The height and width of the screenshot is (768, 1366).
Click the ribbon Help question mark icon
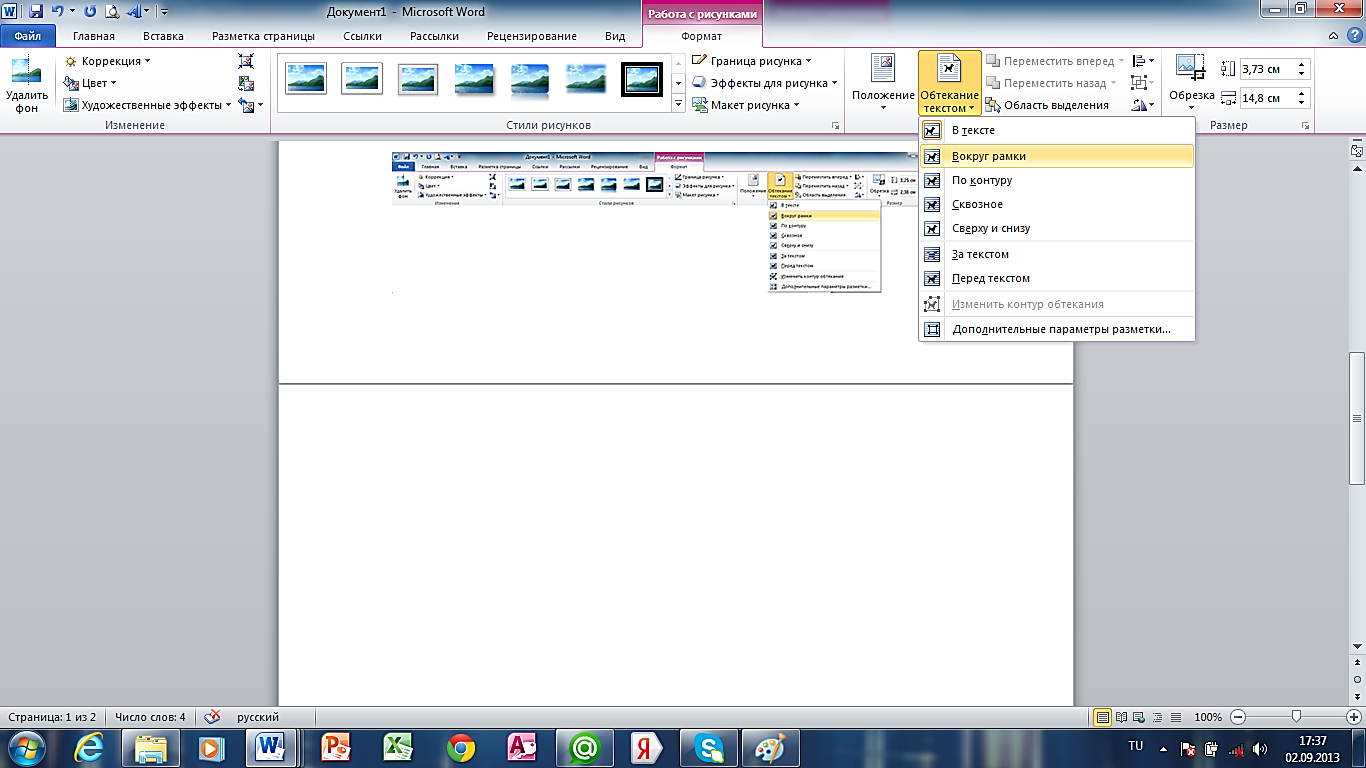pyautogui.click(x=1354, y=36)
